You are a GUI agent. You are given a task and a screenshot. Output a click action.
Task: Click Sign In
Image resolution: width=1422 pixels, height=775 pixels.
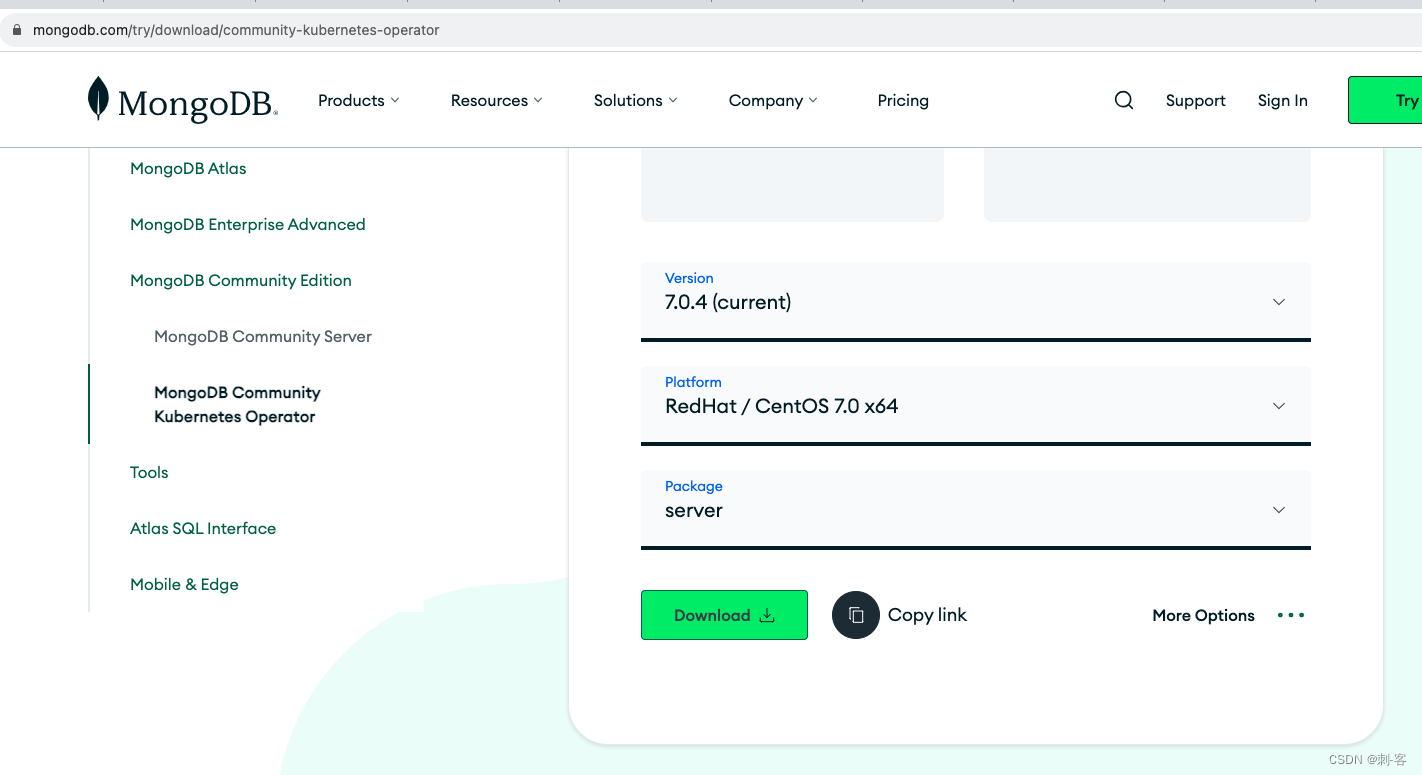[1282, 100]
